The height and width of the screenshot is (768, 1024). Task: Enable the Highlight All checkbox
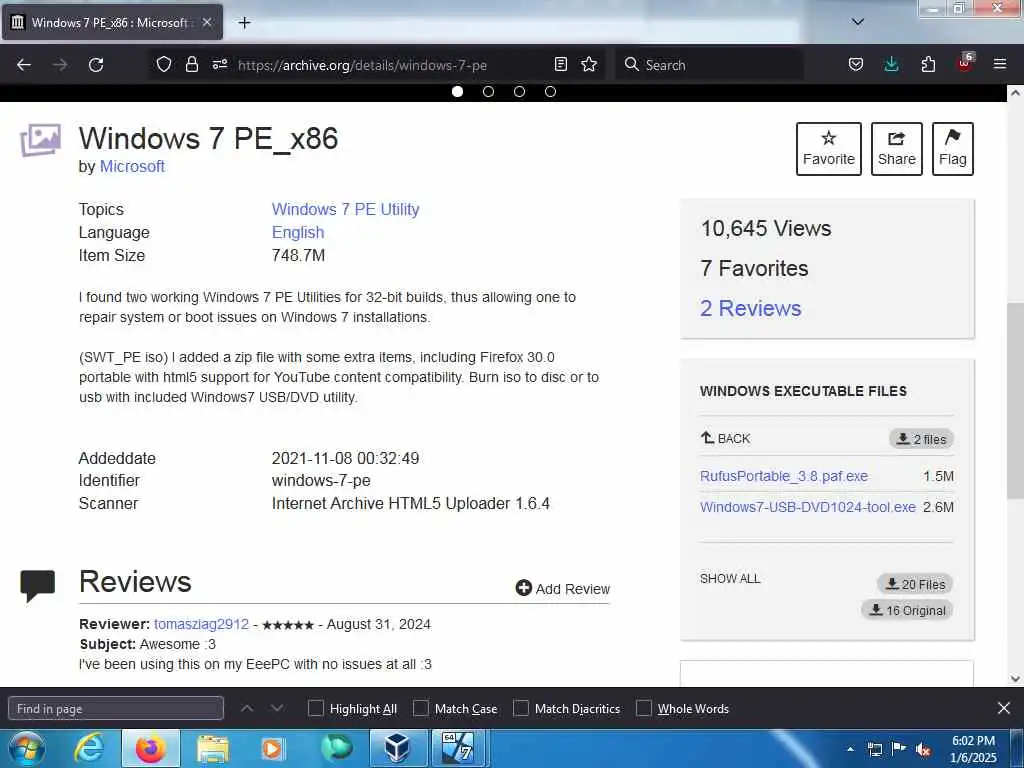tap(315, 708)
